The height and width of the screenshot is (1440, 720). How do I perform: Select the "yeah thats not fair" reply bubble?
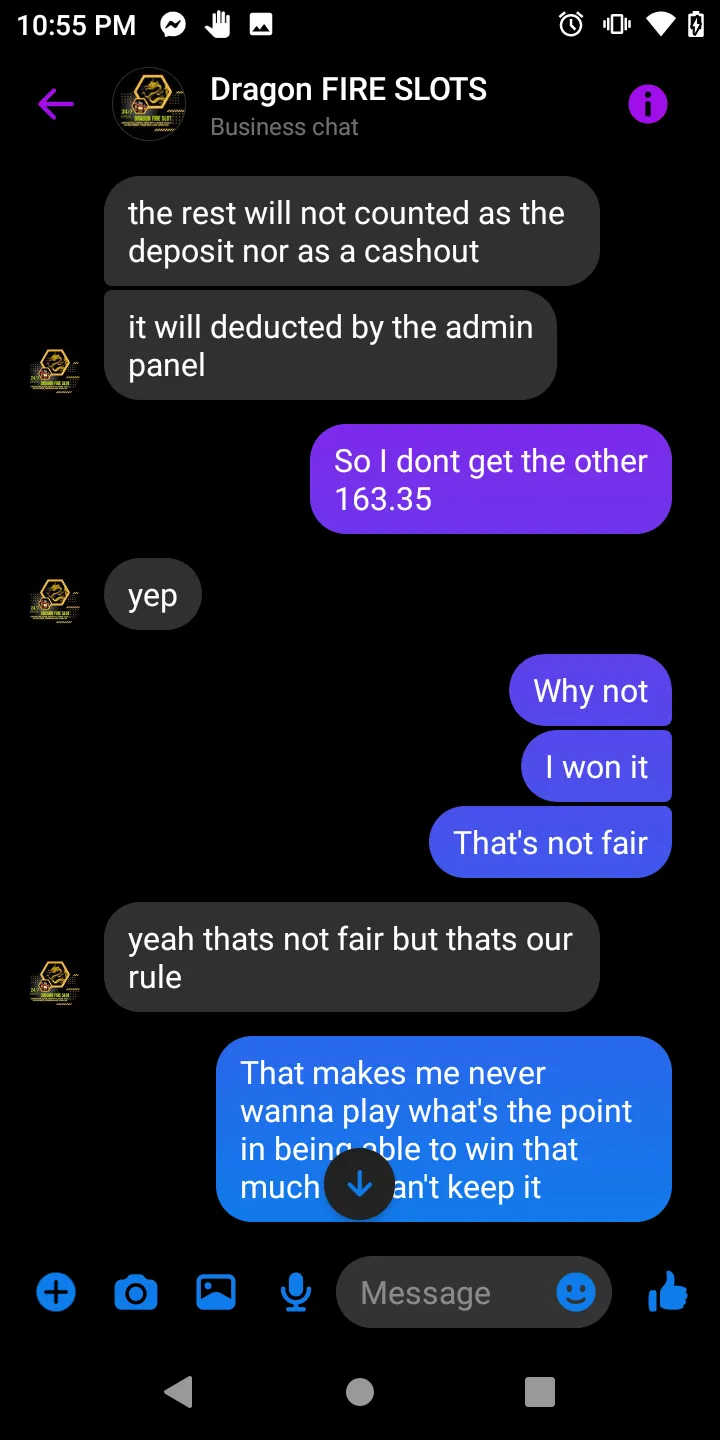tap(351, 957)
